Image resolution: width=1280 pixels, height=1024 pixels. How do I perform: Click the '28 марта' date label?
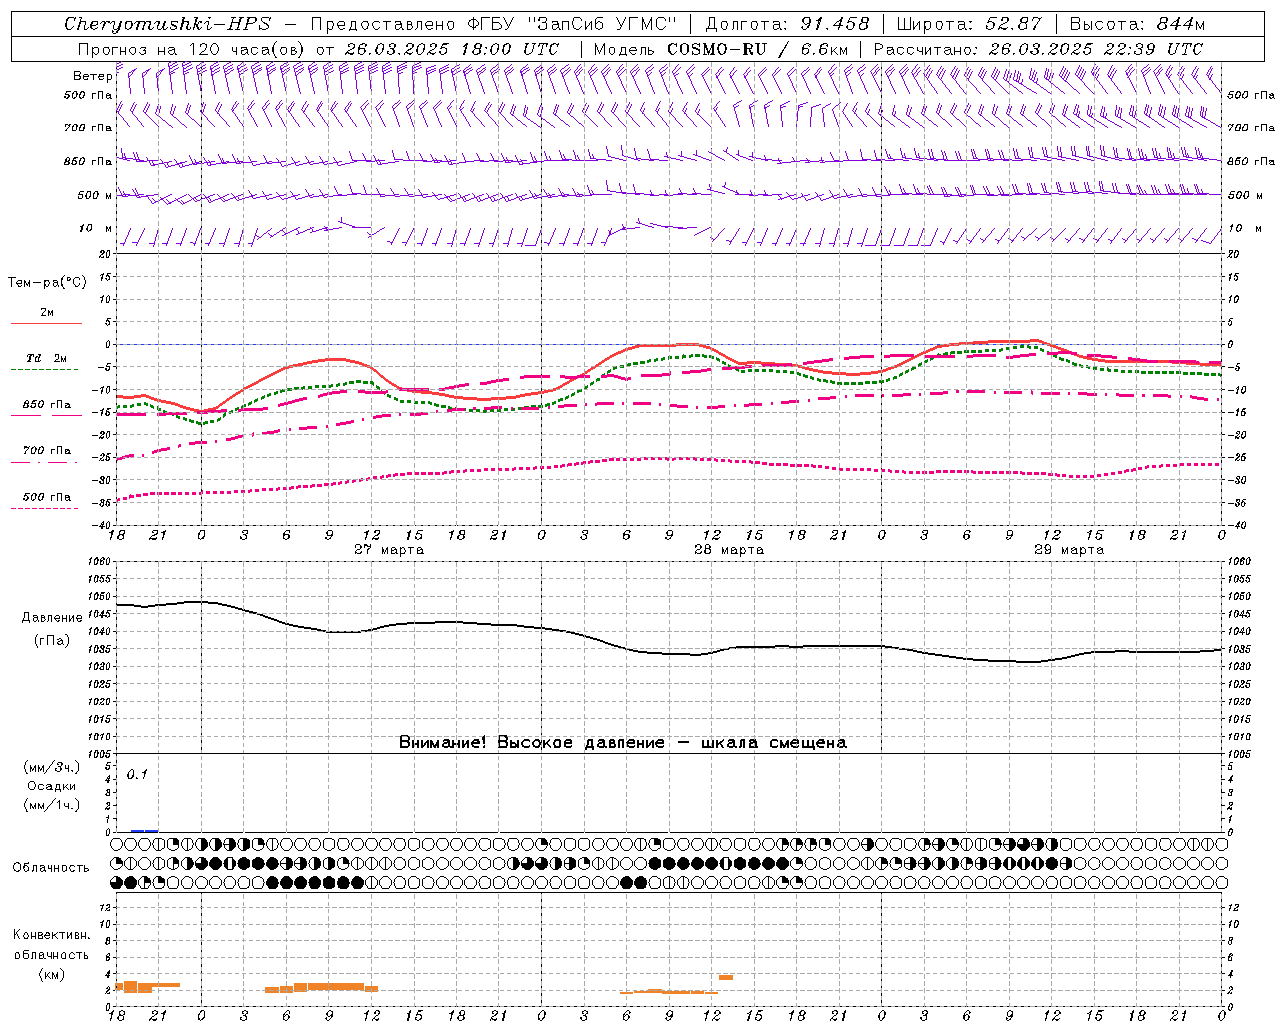(x=729, y=550)
